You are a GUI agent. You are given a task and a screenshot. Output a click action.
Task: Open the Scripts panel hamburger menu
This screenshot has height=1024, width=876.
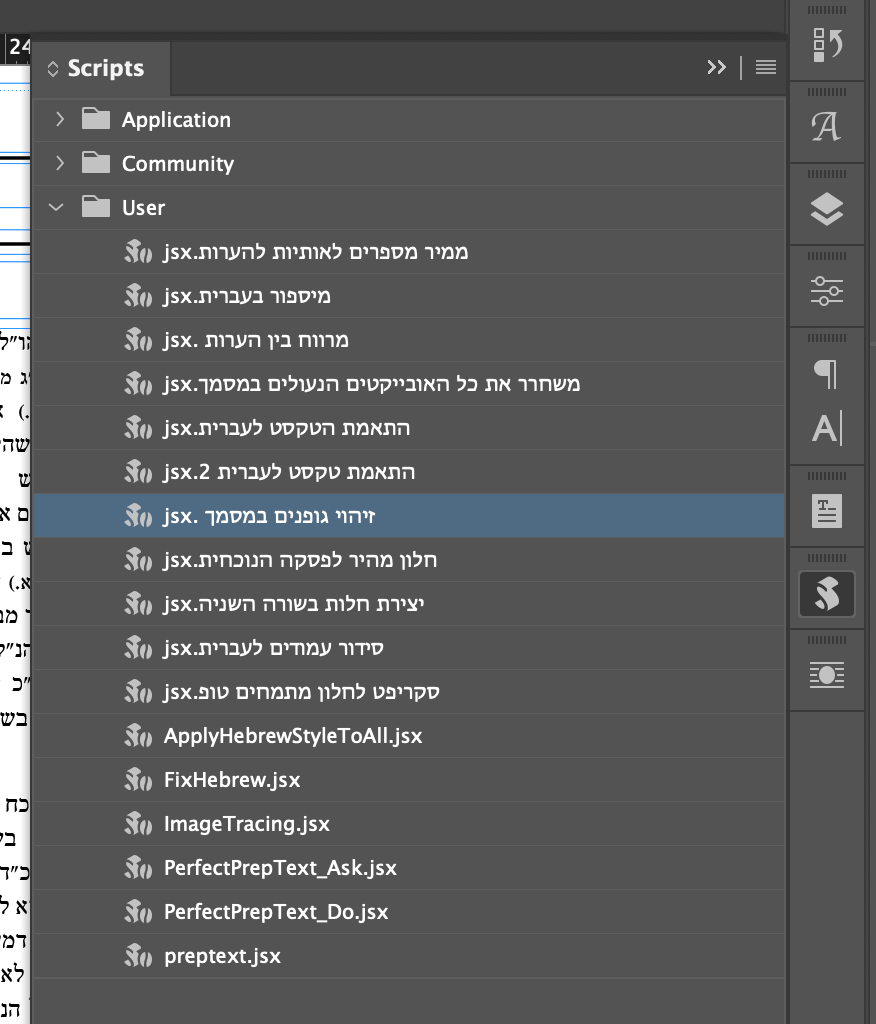(x=766, y=67)
